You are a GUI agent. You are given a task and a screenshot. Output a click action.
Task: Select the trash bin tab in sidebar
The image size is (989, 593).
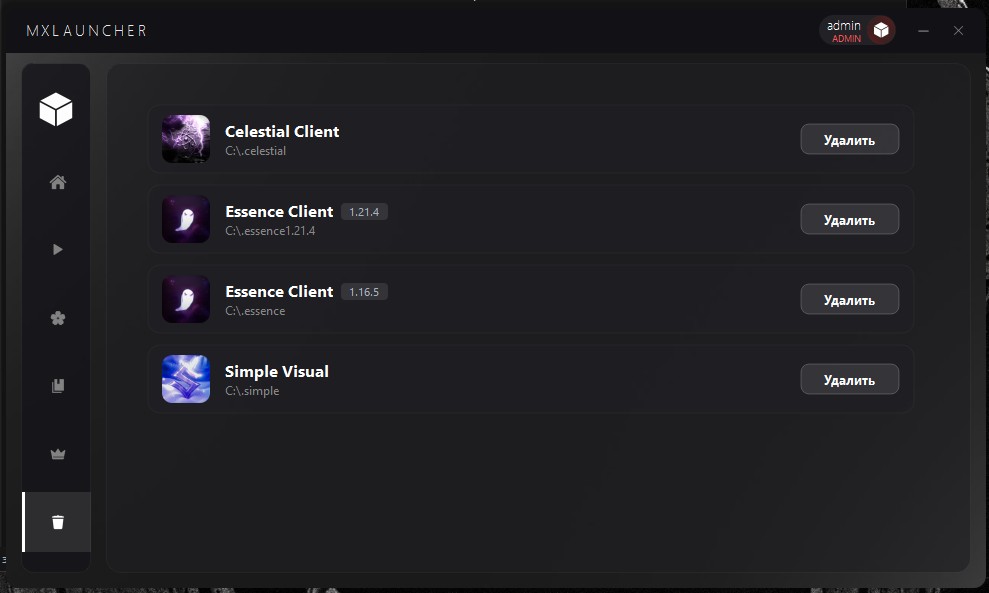click(58, 522)
